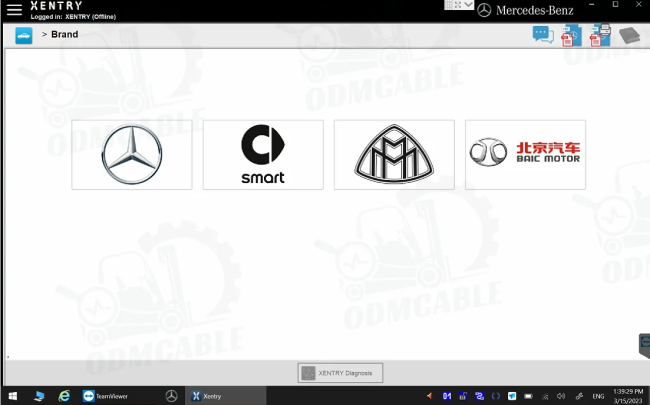Click the PDF export document icon
This screenshot has width=650, height=405.
click(571, 36)
